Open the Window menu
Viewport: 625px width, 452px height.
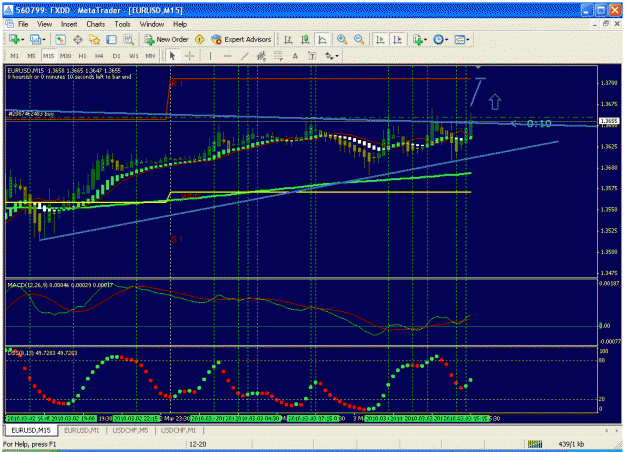152,24
